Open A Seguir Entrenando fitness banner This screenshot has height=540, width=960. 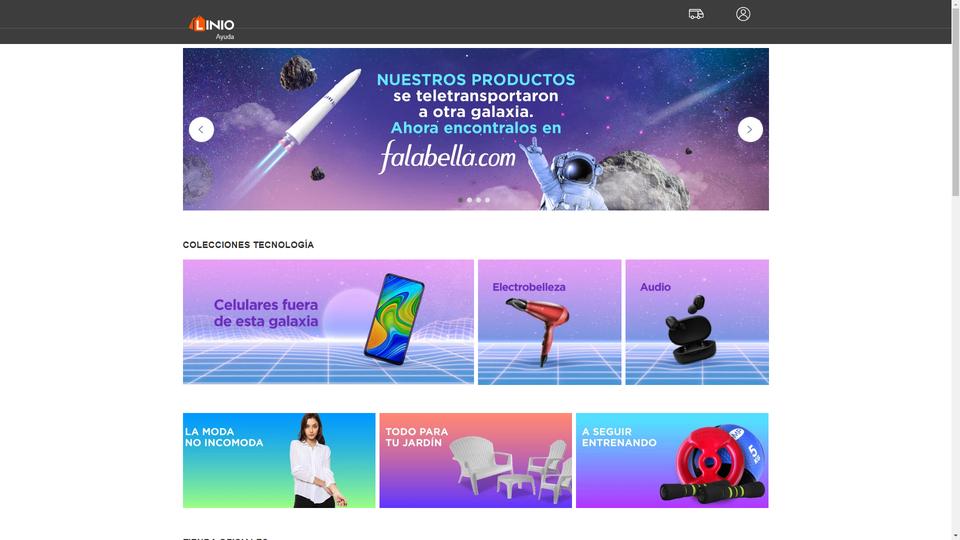[672, 460]
